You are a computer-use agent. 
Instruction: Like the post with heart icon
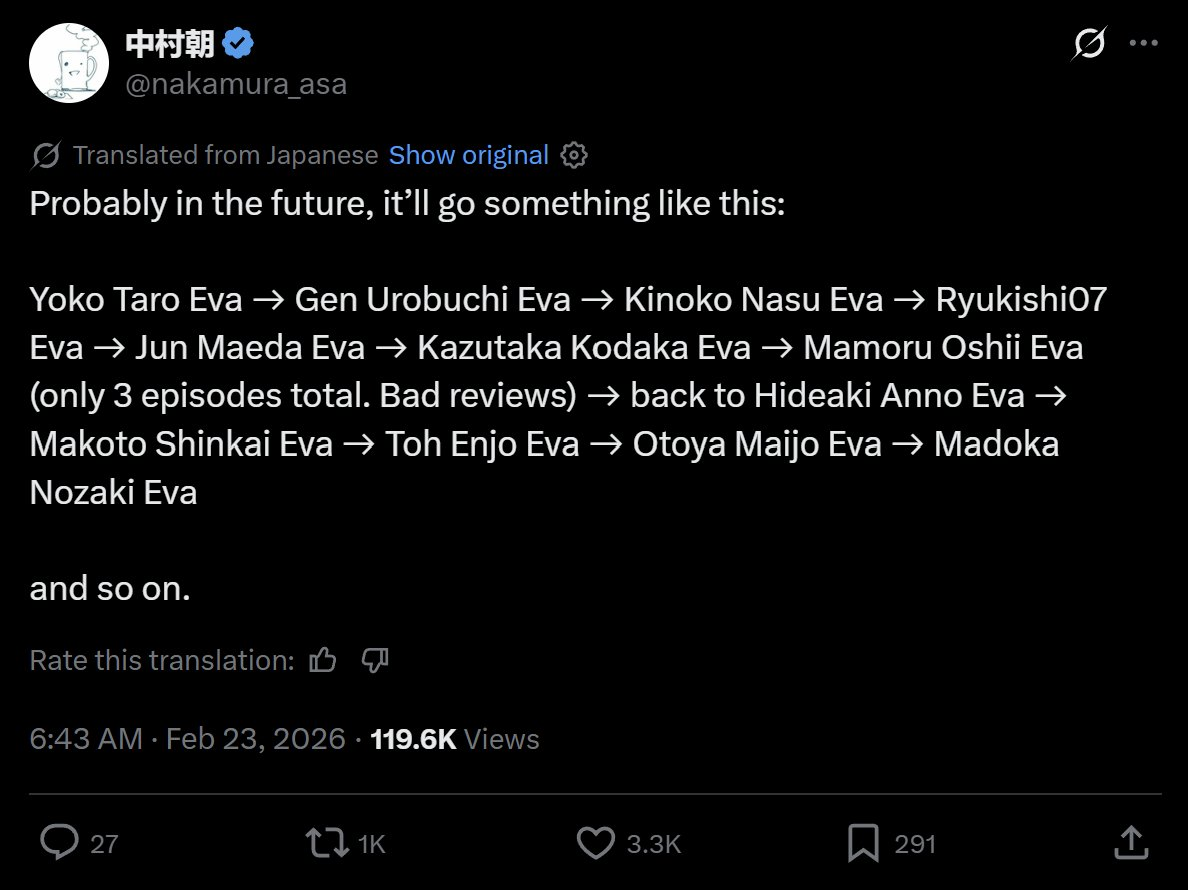pos(596,843)
